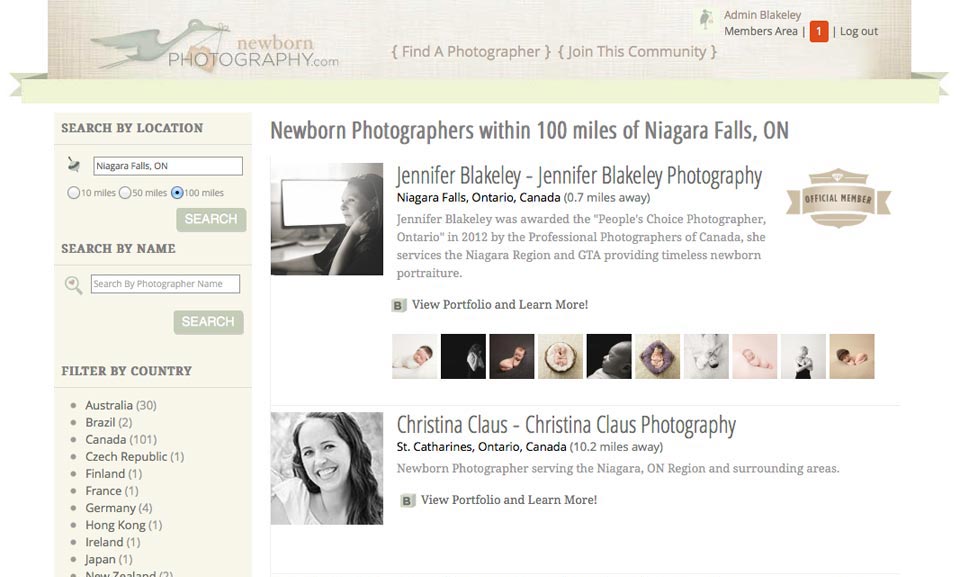This screenshot has height=577, width=960.
Task: Filter by country France (1)
Action: pos(111,491)
